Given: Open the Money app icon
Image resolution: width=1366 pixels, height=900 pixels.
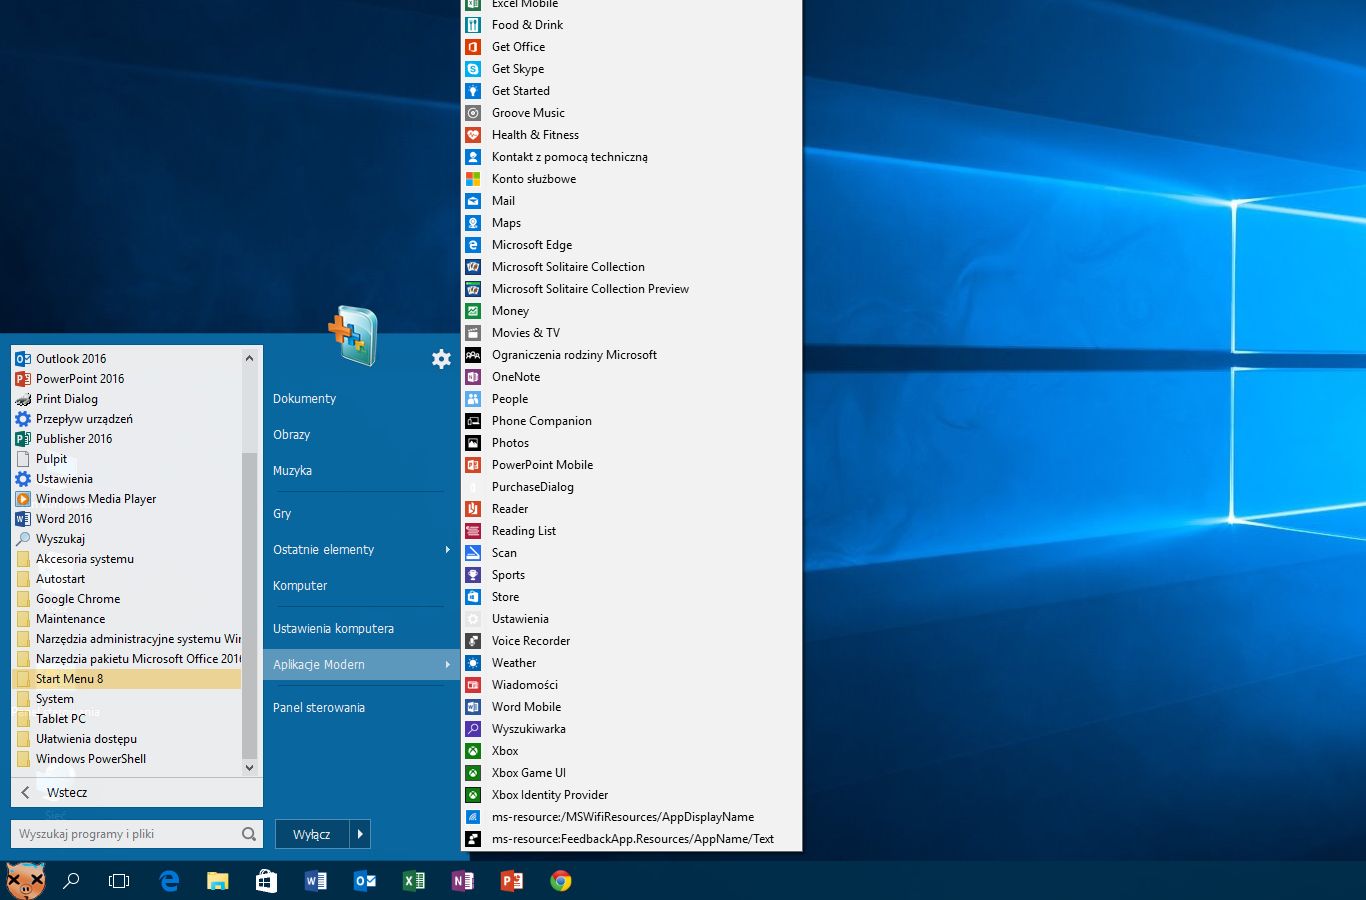Looking at the screenshot, I should pyautogui.click(x=473, y=311).
